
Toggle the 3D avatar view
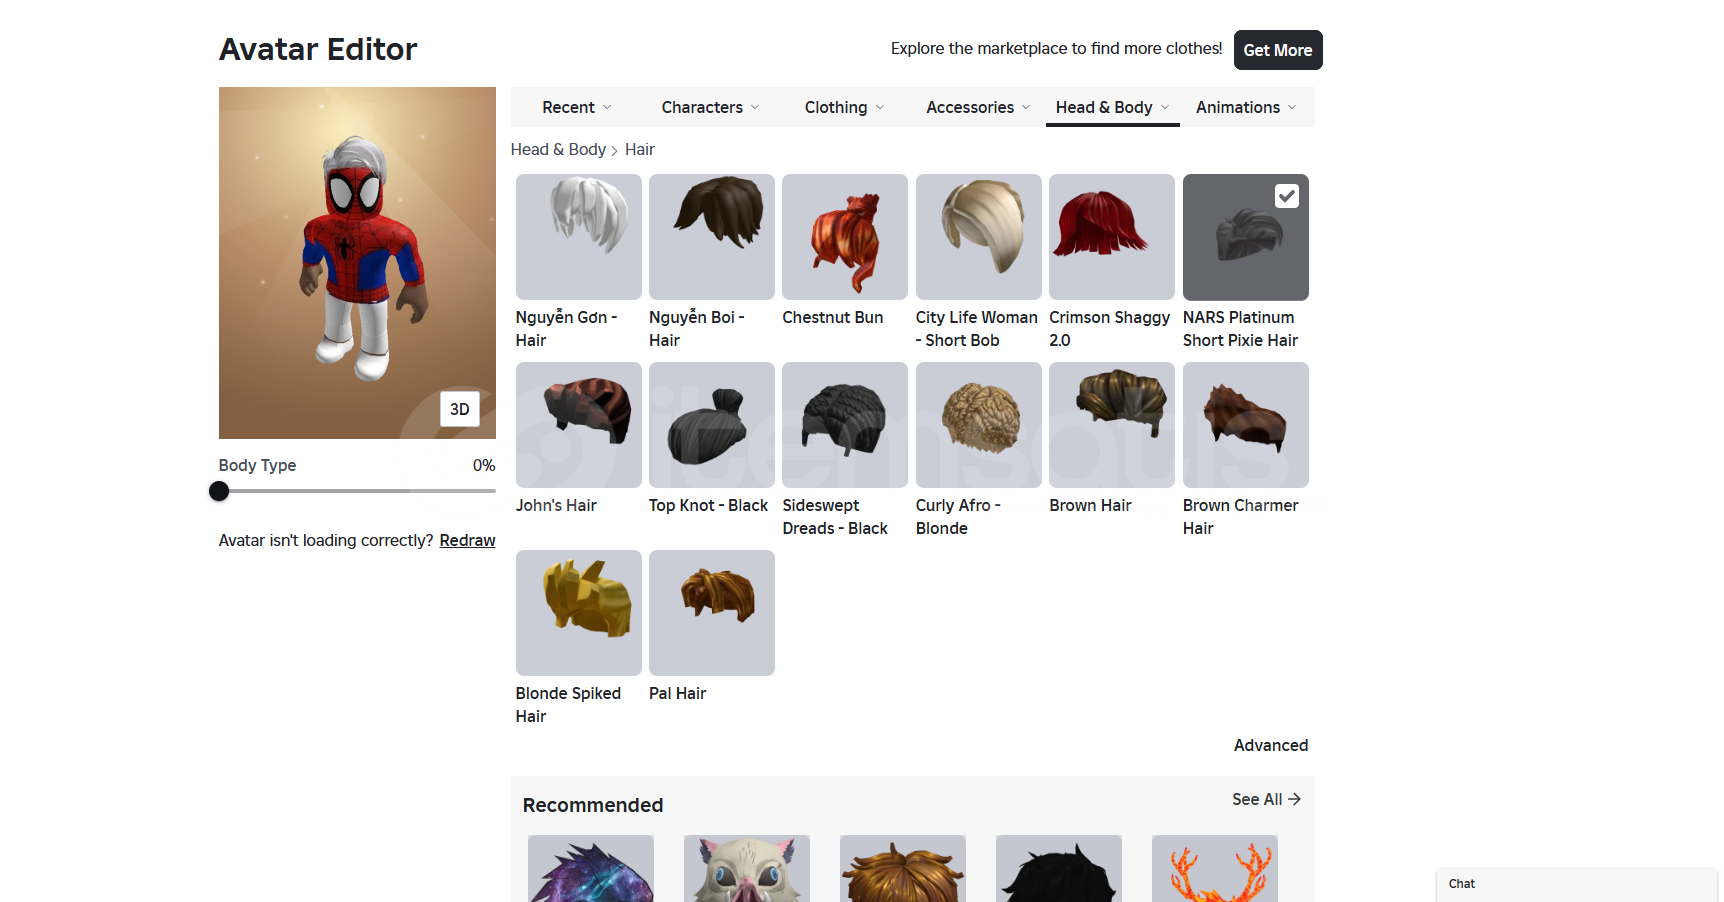click(x=460, y=409)
